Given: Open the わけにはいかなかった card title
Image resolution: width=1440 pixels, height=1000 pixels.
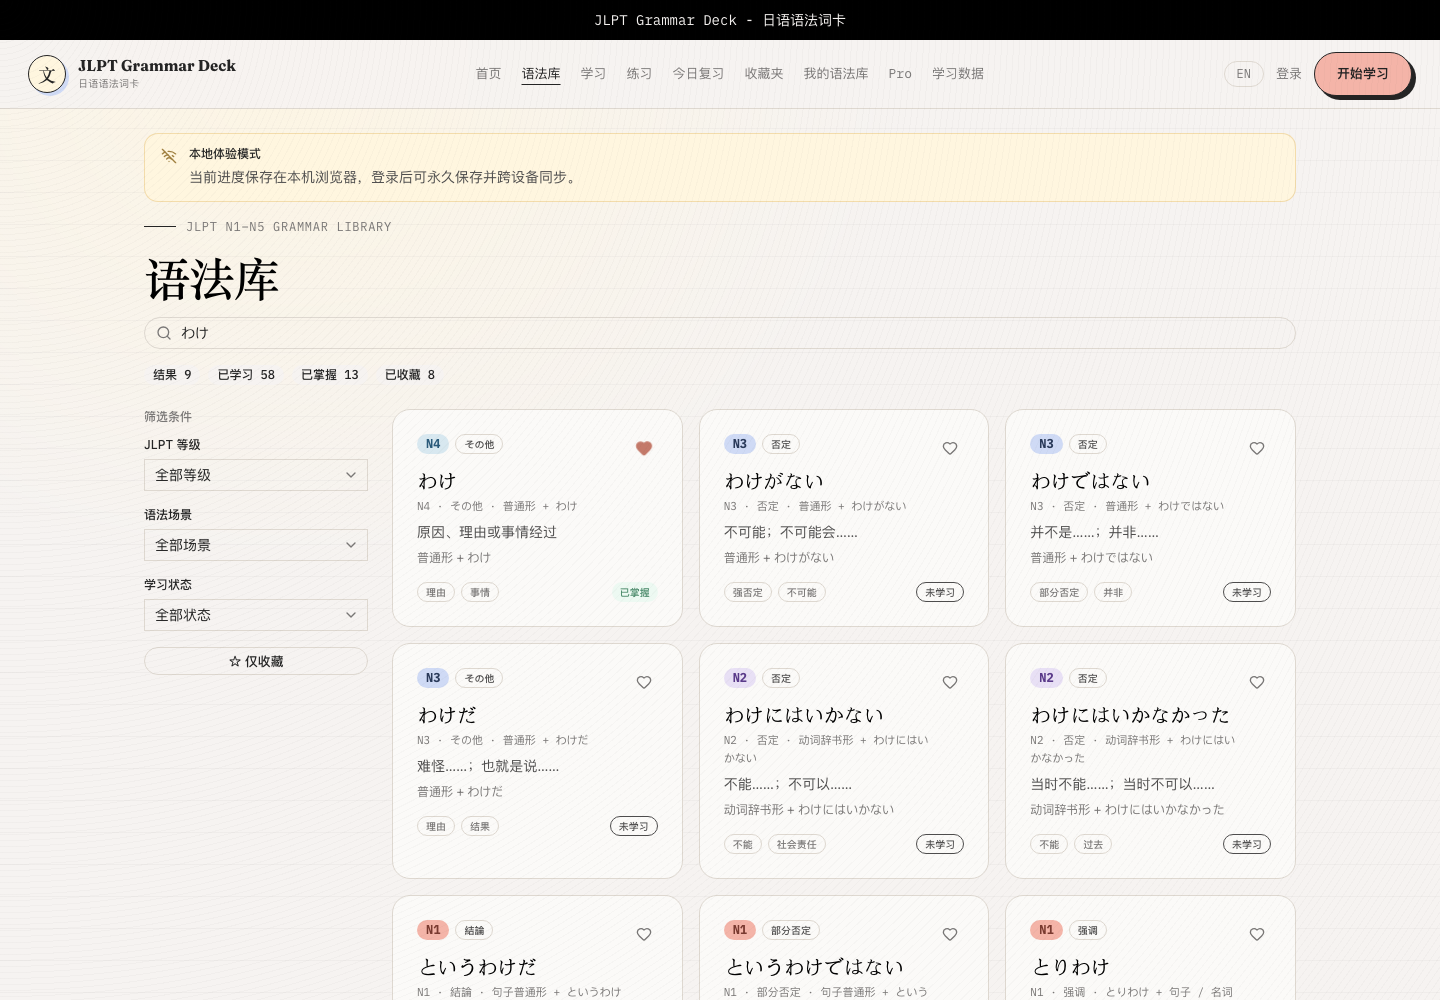Looking at the screenshot, I should (1130, 715).
